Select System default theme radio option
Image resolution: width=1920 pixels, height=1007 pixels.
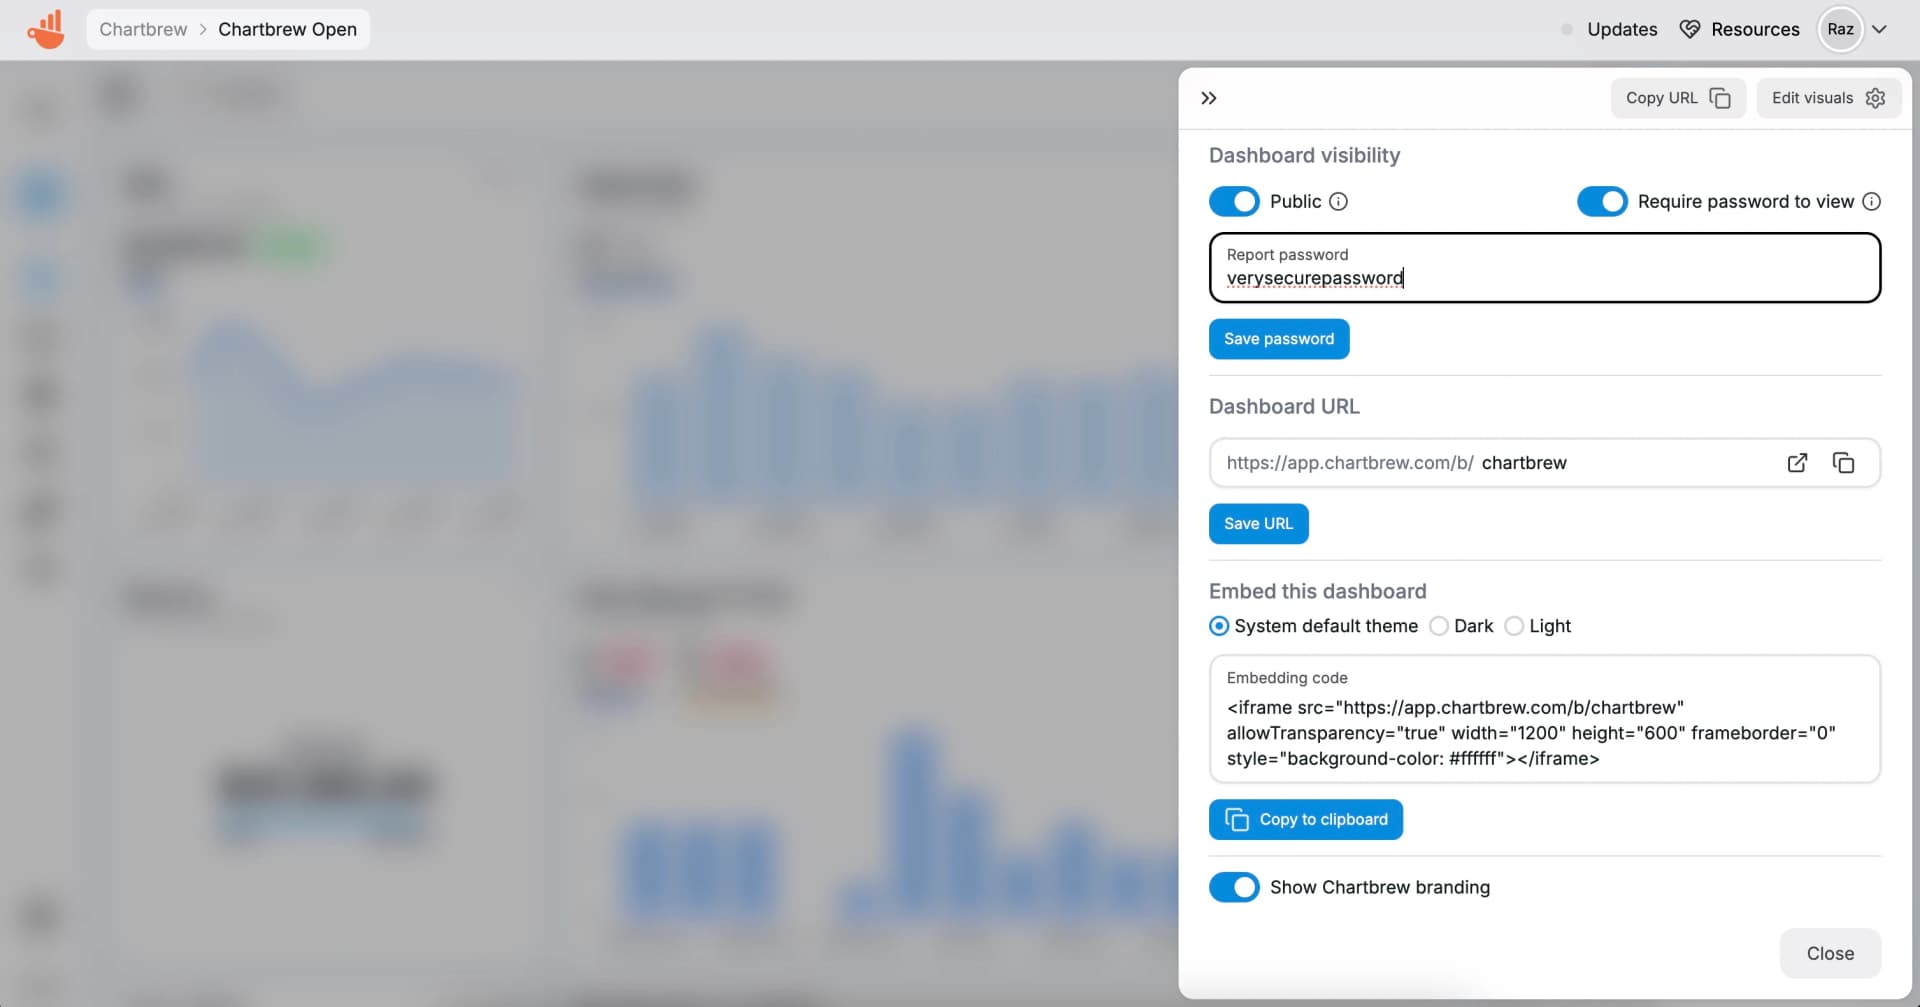tap(1218, 626)
